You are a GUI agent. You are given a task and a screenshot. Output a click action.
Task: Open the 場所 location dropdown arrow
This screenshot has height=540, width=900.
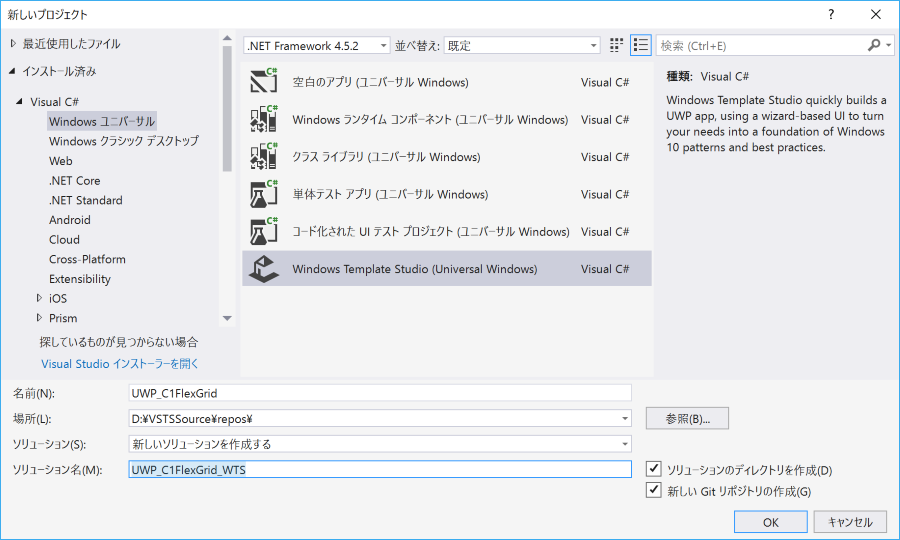click(x=624, y=419)
